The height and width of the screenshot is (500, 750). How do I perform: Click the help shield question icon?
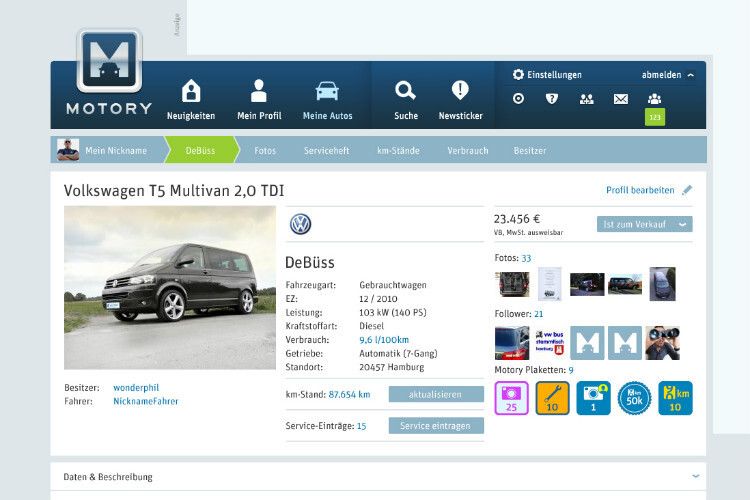[551, 99]
